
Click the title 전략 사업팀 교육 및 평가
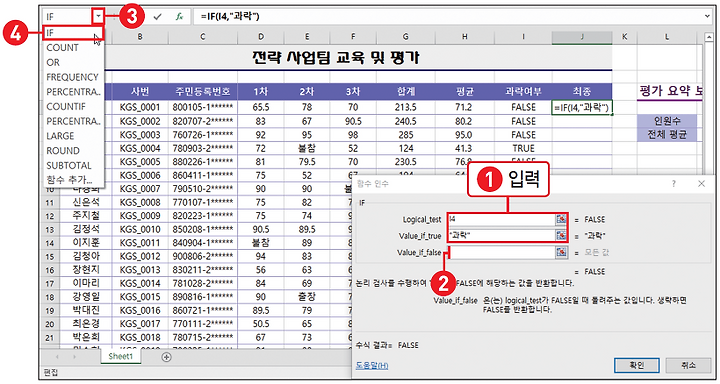coord(336,57)
